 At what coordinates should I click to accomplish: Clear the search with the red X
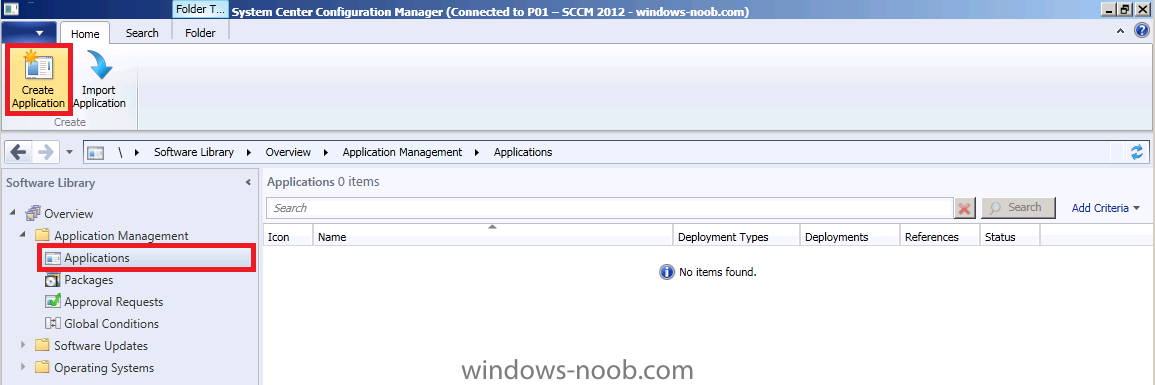coord(965,208)
